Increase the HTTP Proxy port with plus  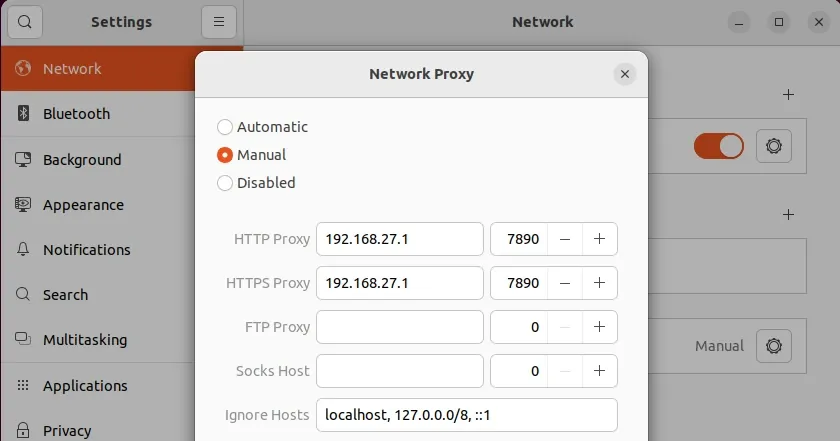(599, 239)
